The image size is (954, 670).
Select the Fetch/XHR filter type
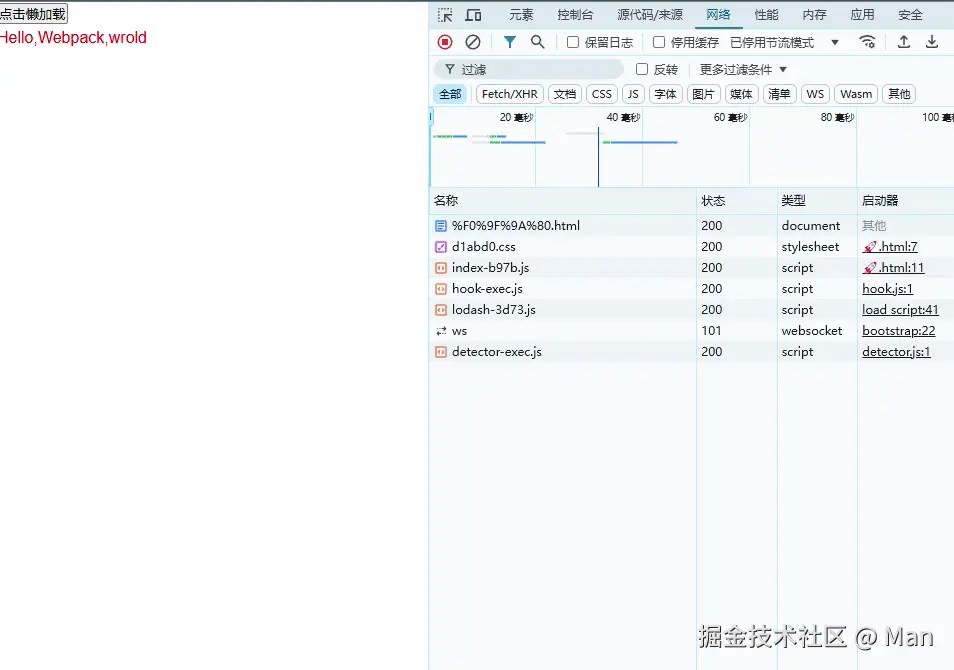point(510,94)
